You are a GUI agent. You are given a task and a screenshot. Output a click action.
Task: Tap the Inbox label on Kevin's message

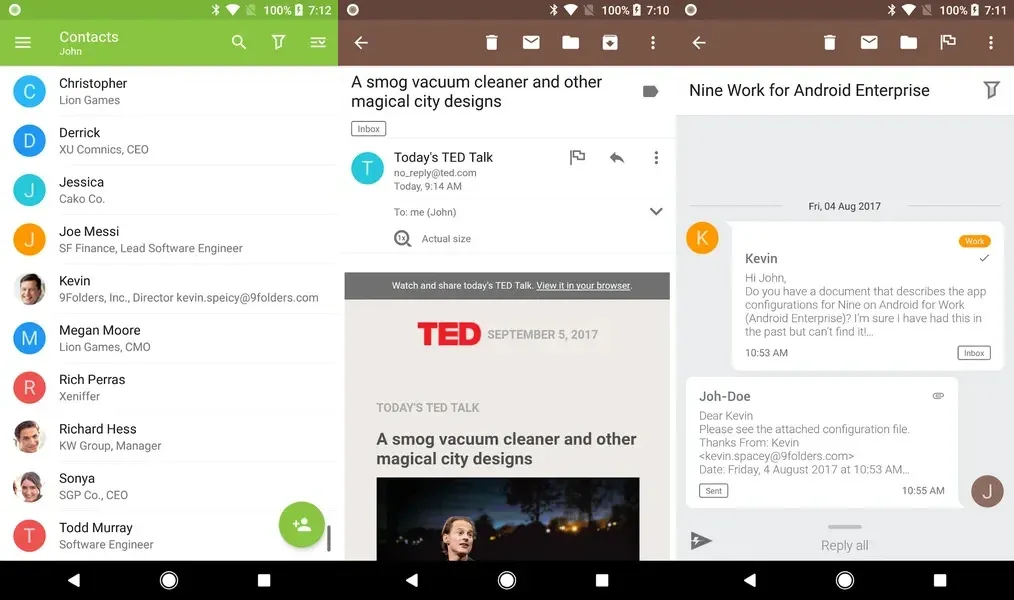974,353
